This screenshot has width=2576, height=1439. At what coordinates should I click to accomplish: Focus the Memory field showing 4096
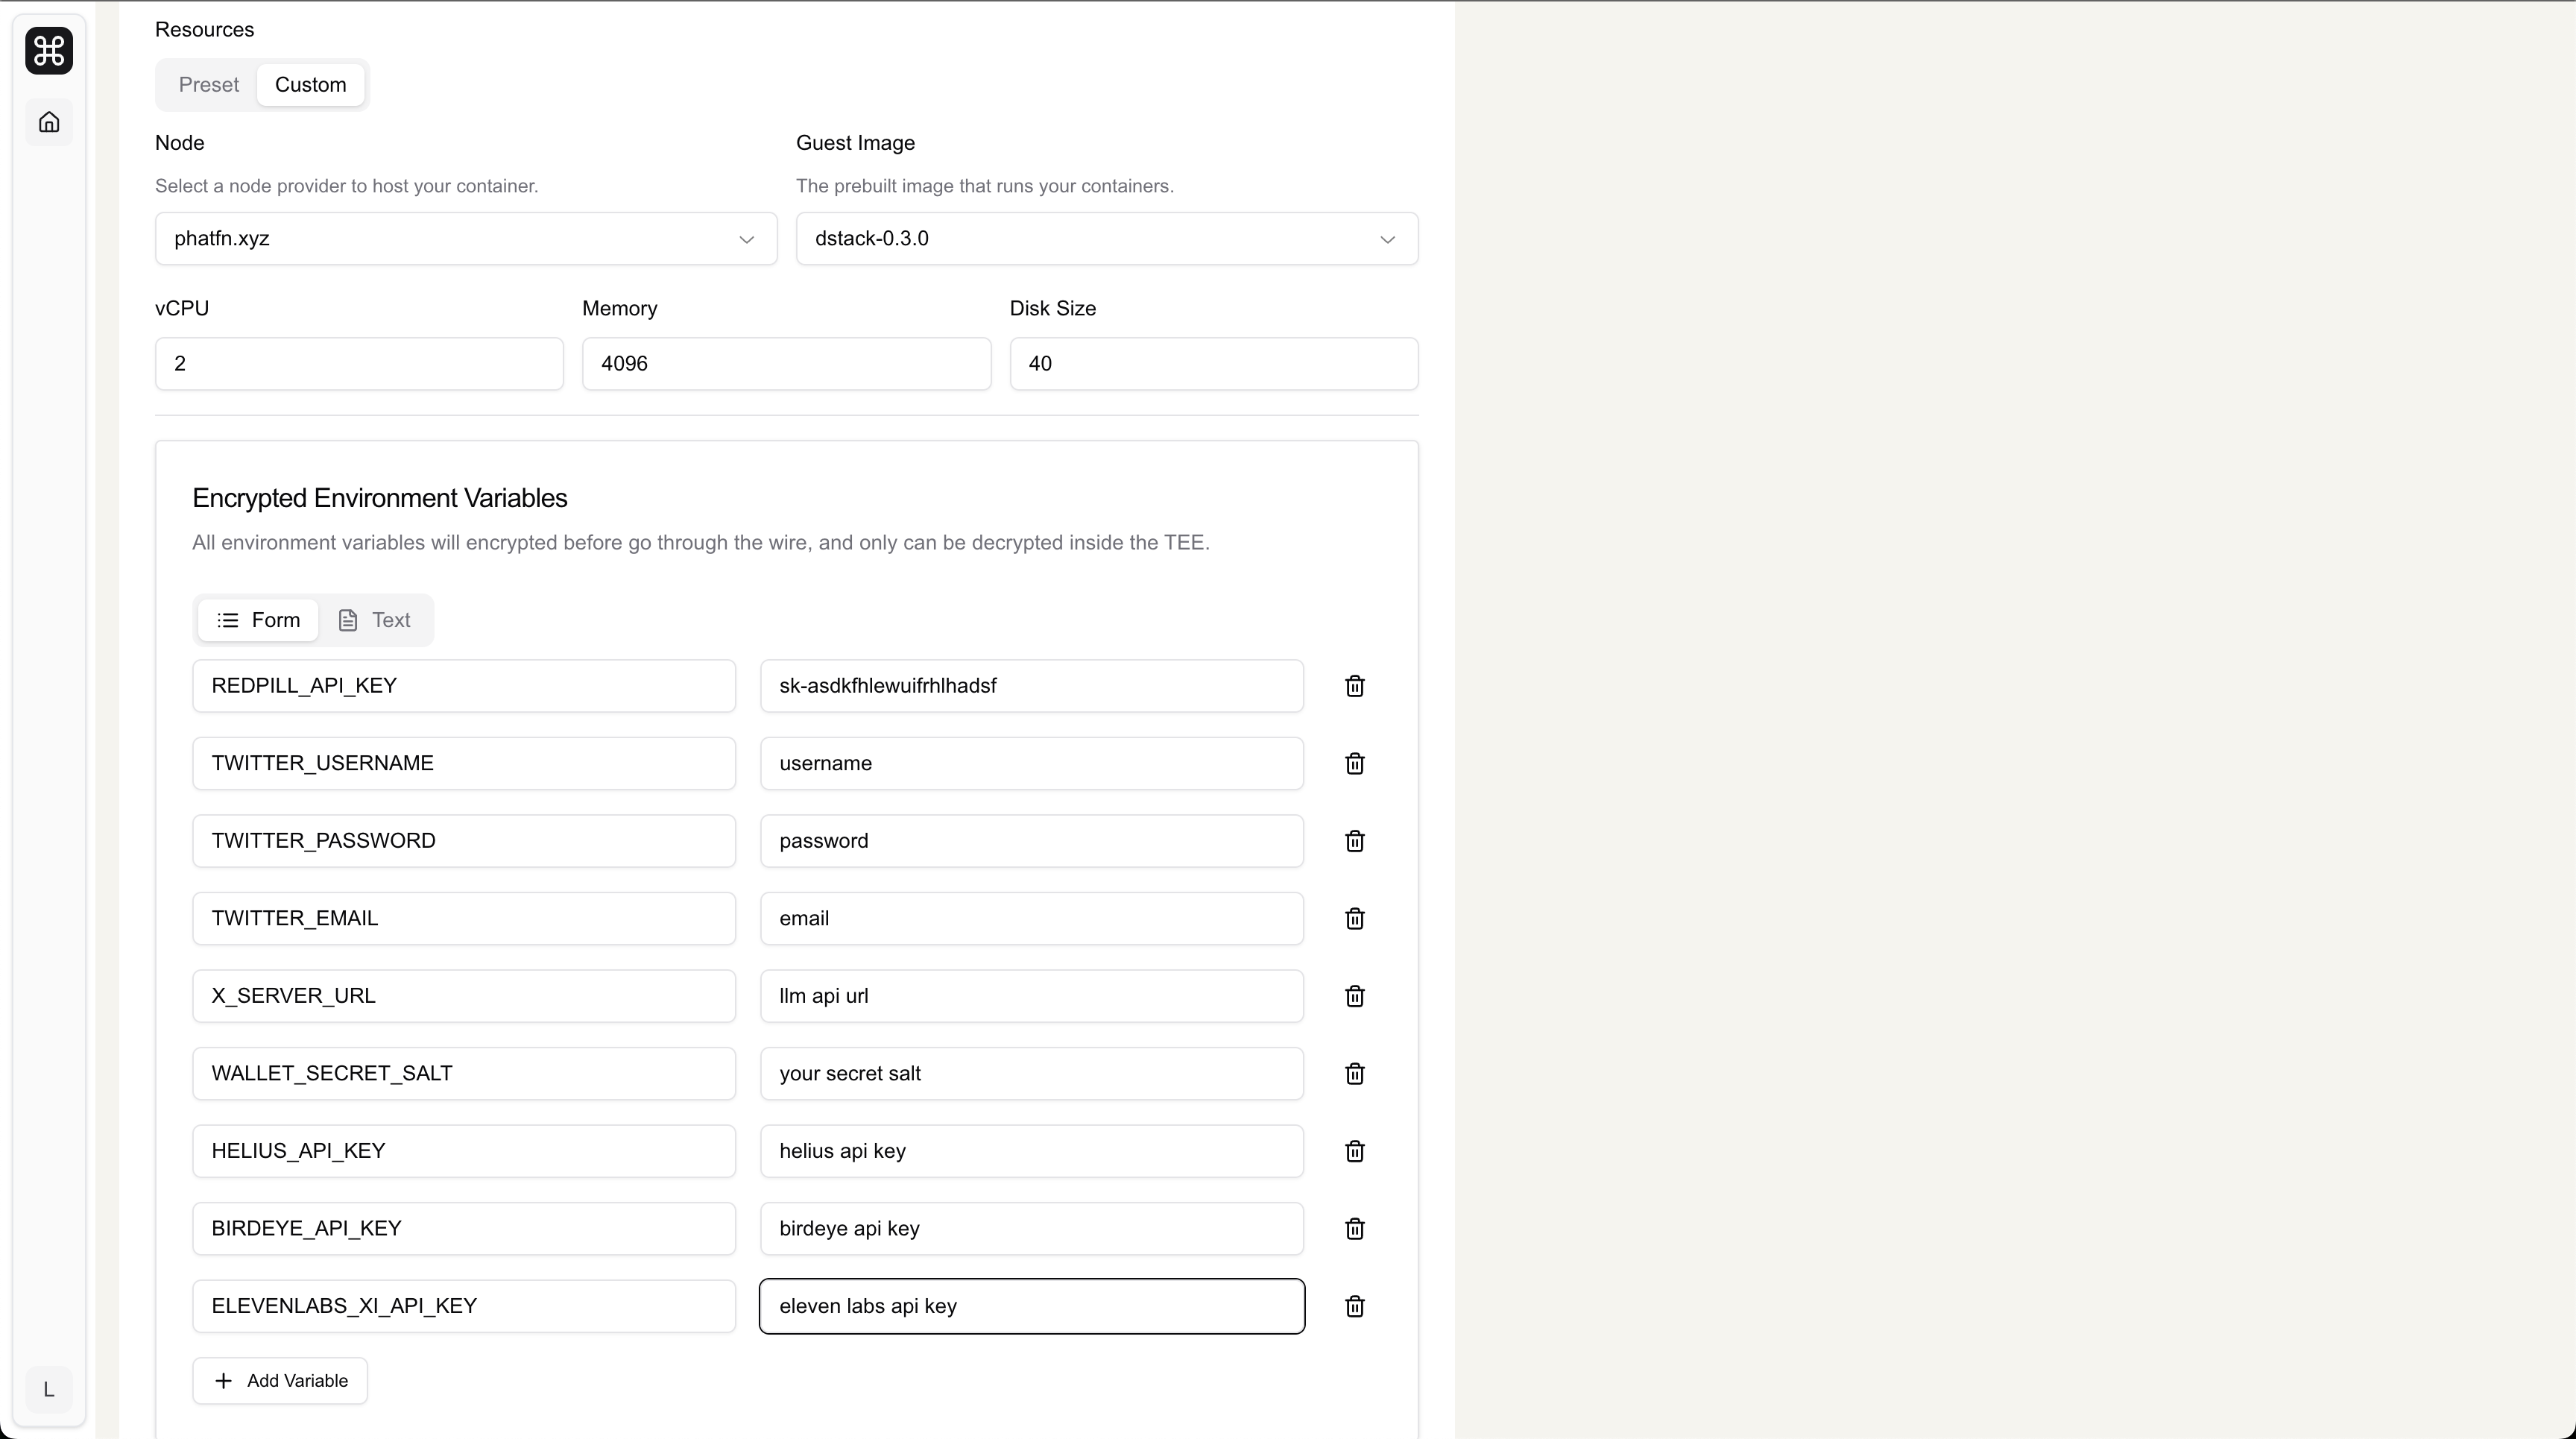[786, 364]
